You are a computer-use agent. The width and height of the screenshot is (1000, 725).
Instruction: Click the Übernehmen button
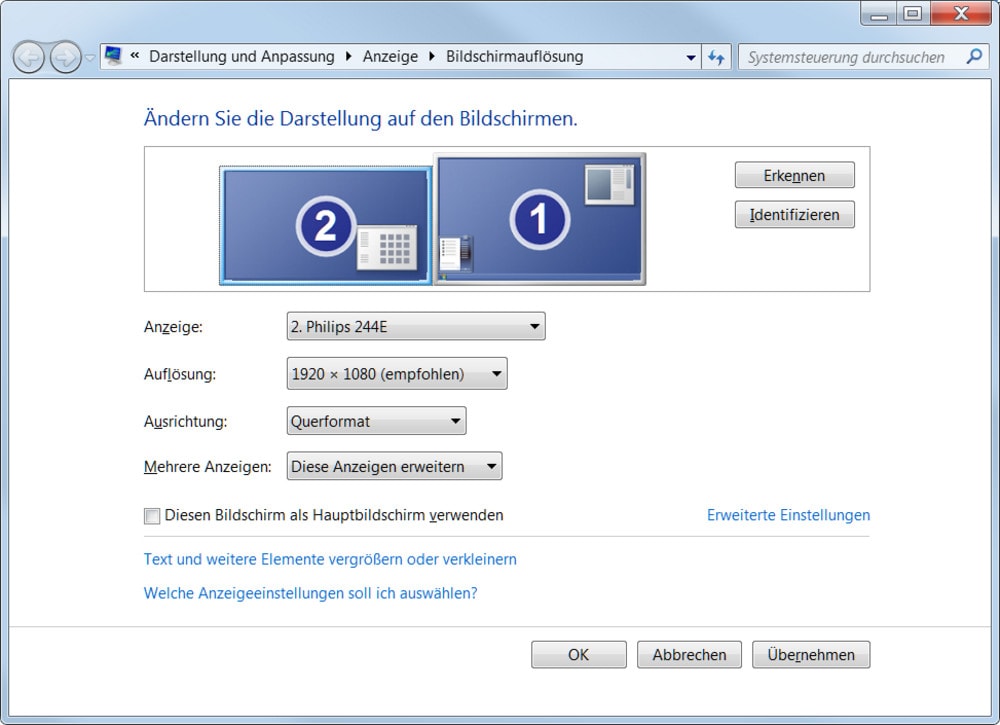(x=810, y=655)
